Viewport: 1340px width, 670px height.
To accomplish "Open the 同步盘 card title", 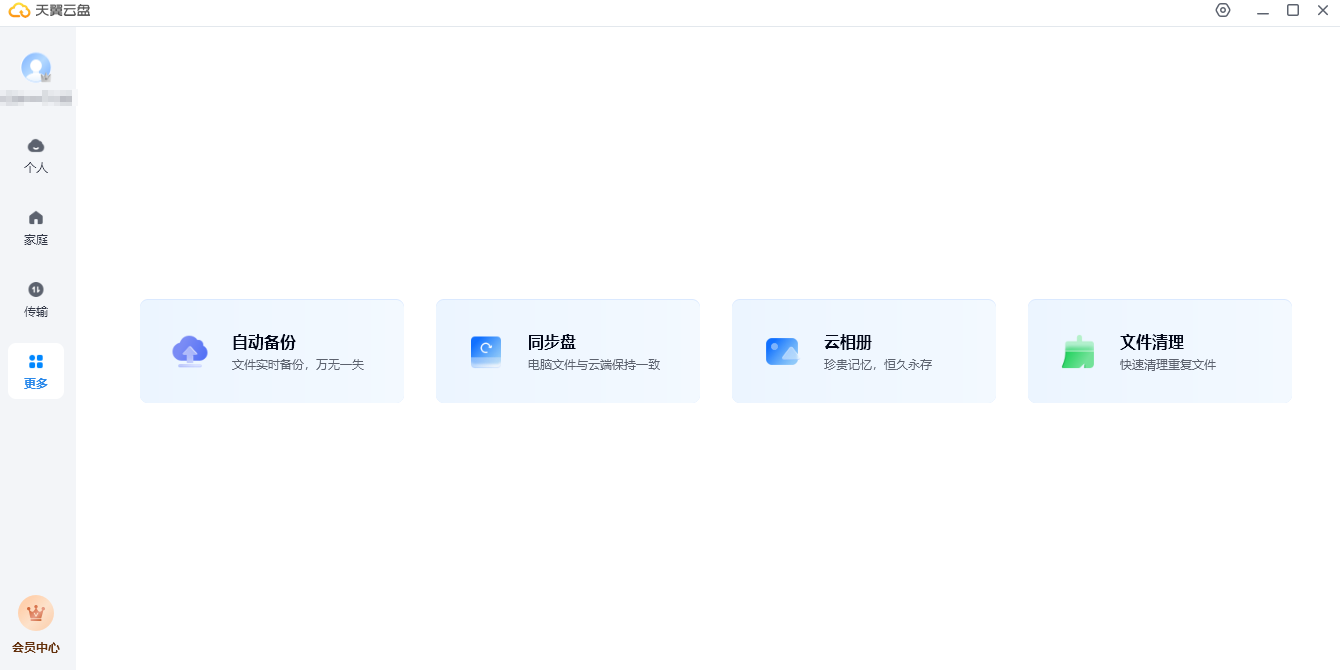I will coord(552,342).
